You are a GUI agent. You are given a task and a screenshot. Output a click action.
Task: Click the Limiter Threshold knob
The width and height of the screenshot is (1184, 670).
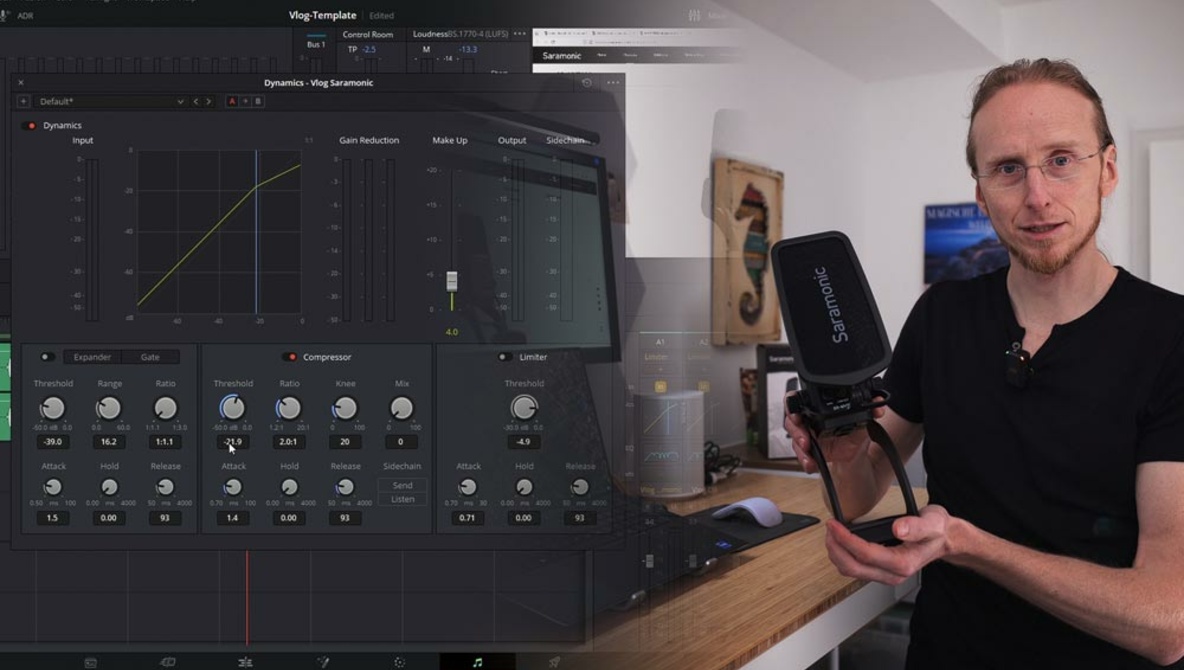pyautogui.click(x=524, y=407)
